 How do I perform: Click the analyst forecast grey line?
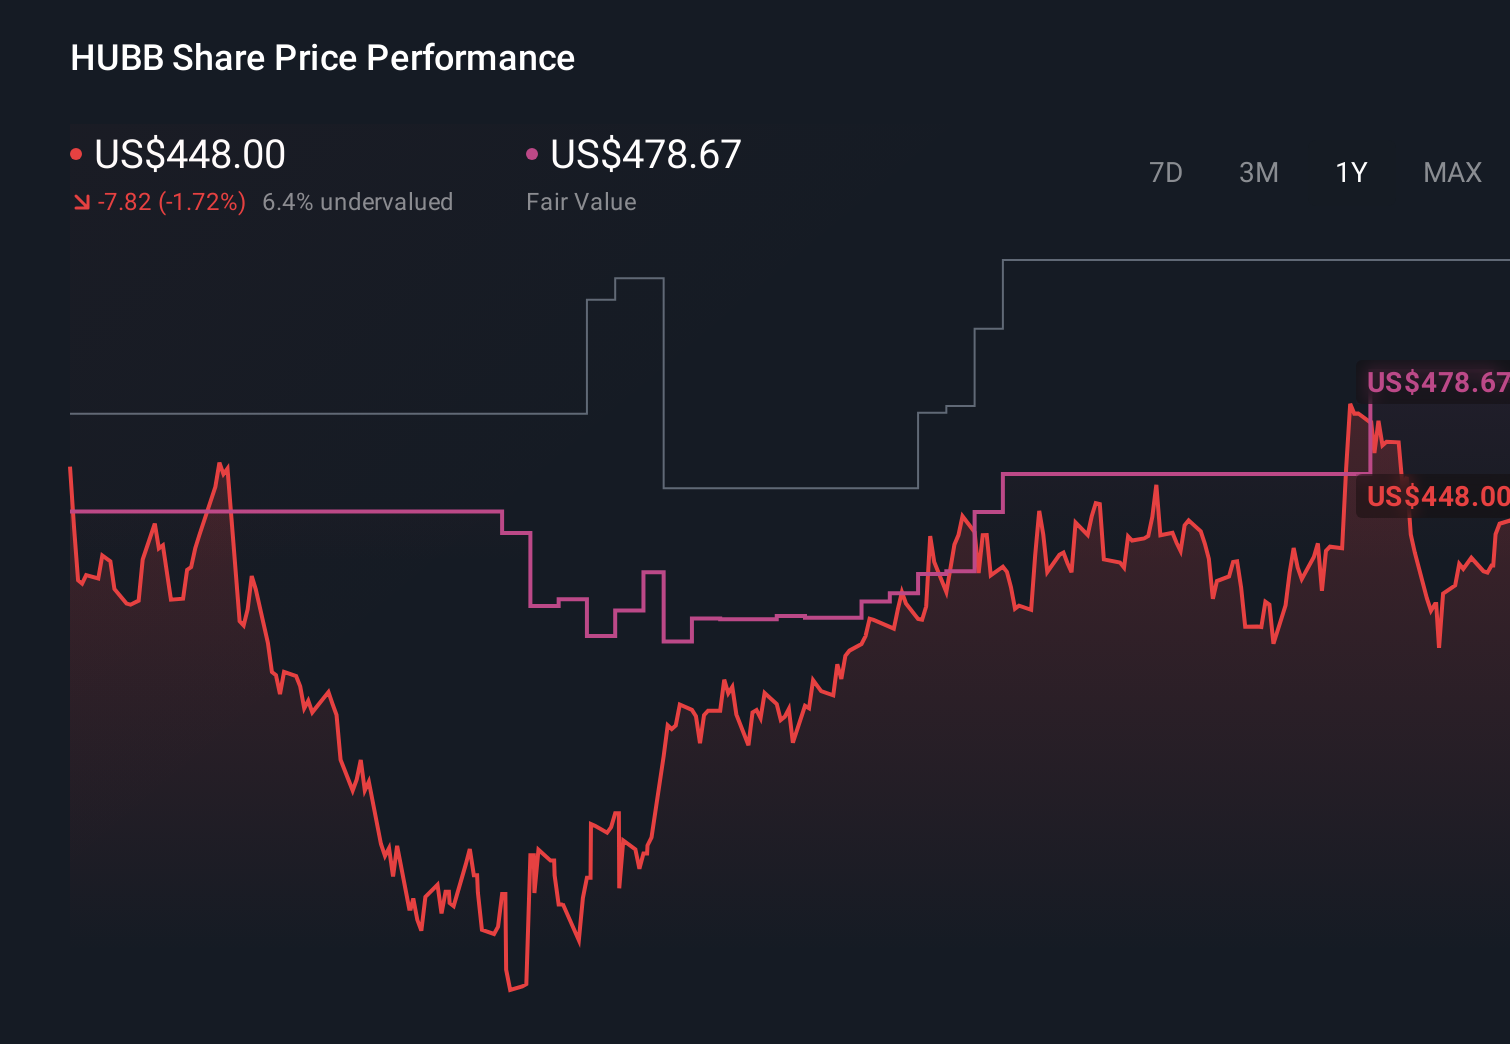pos(300,413)
